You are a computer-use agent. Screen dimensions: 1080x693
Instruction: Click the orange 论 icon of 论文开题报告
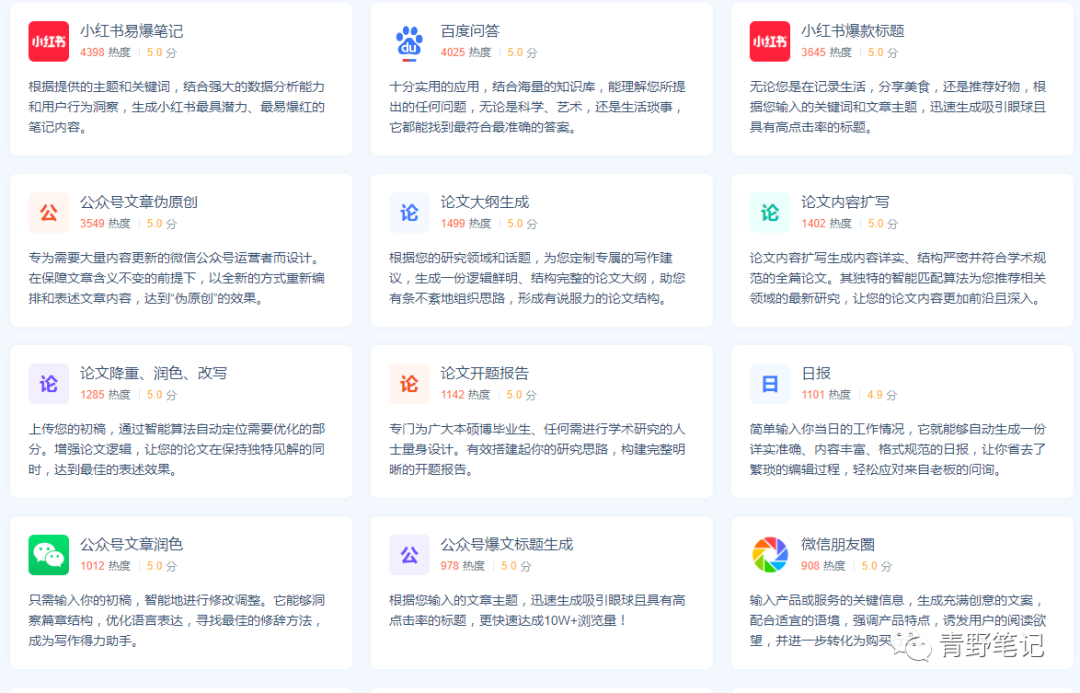409,384
